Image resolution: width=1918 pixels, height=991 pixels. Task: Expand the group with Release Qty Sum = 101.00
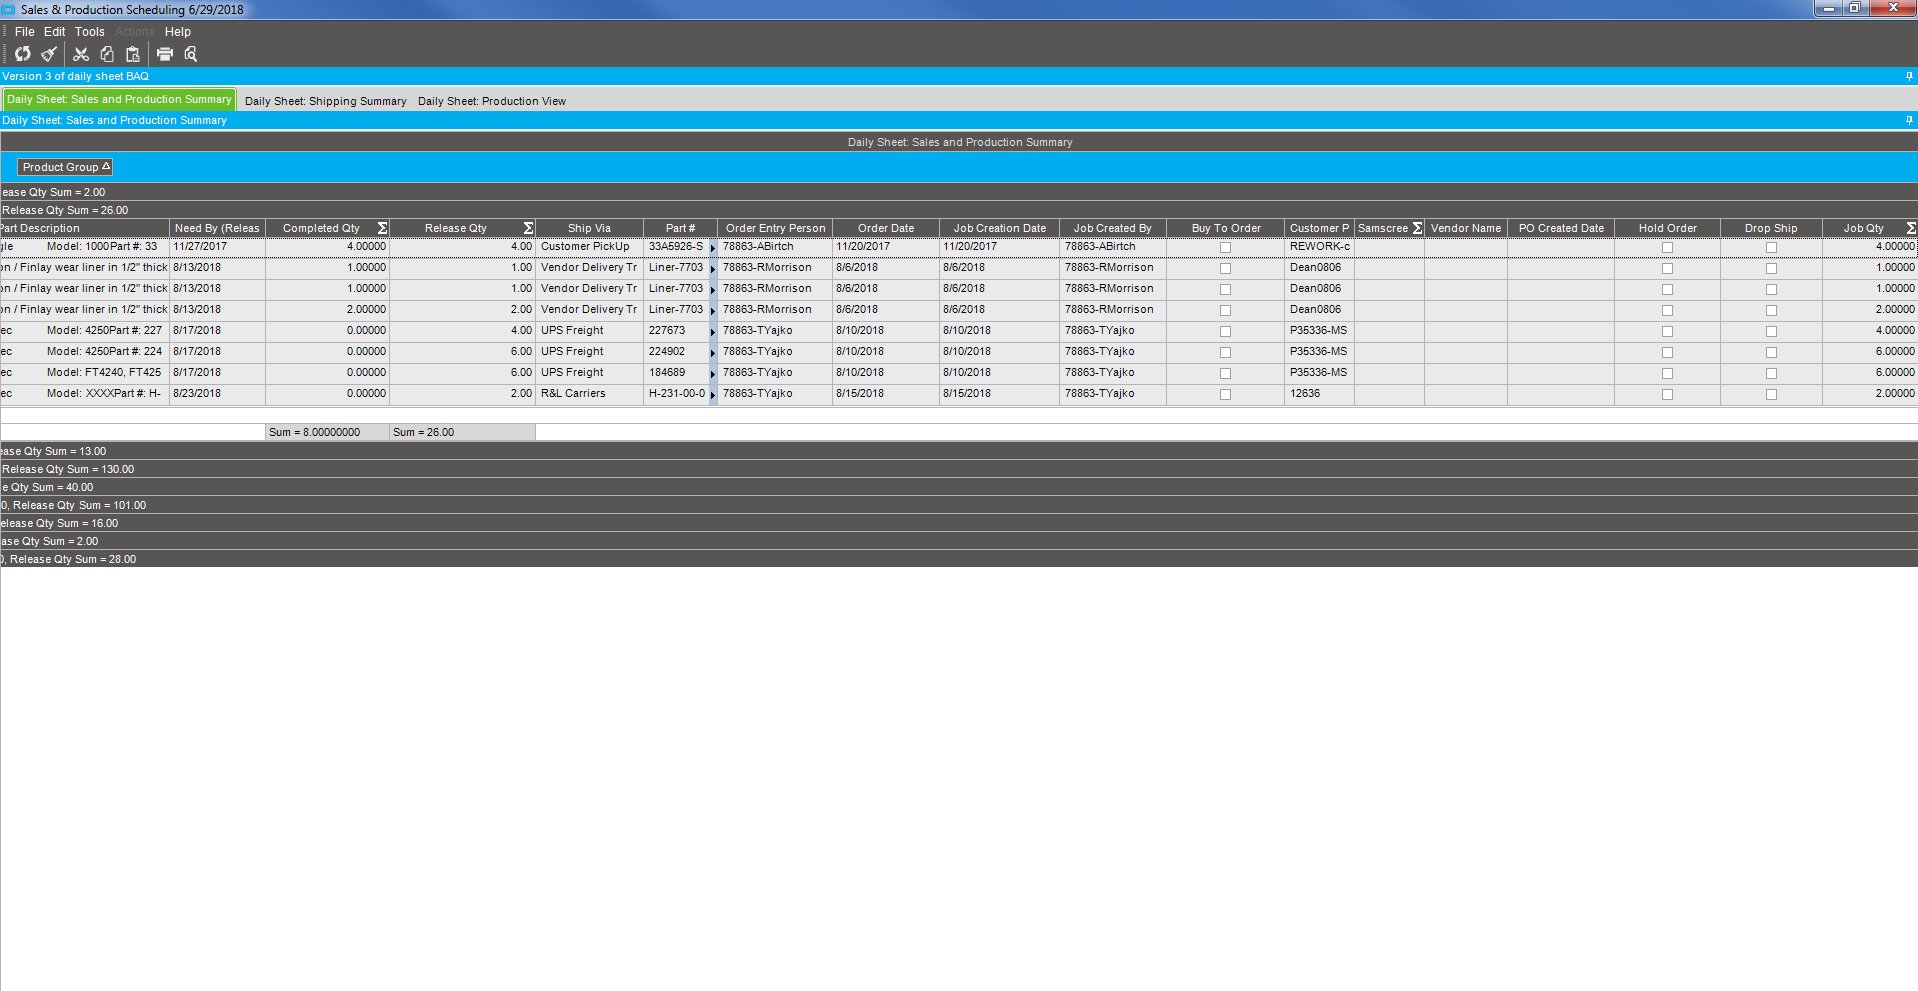point(959,505)
